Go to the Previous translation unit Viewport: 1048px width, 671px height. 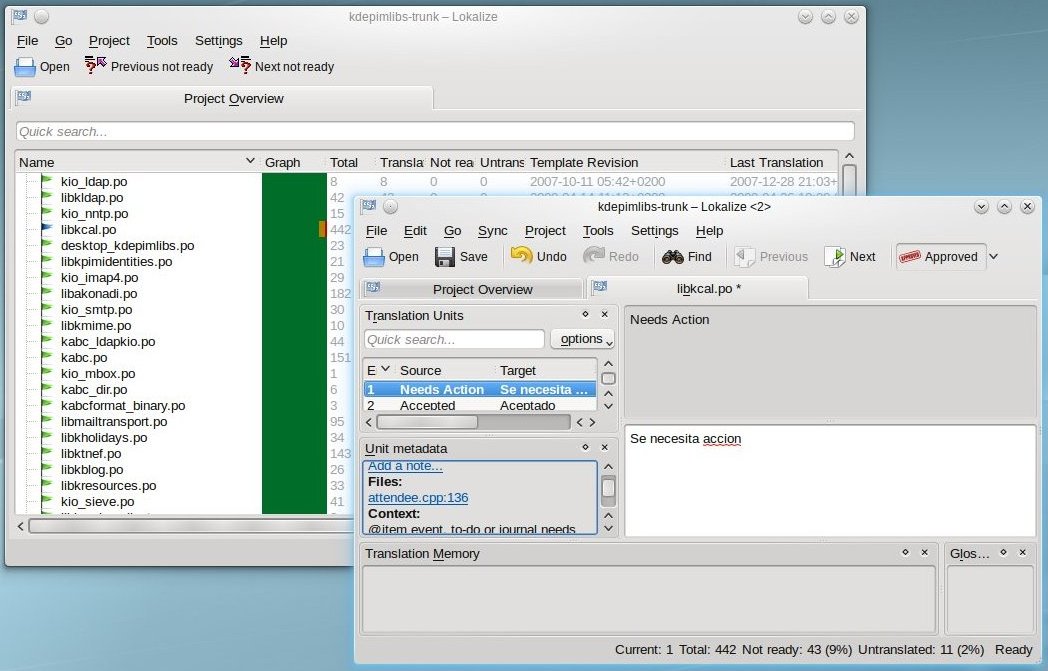771,257
